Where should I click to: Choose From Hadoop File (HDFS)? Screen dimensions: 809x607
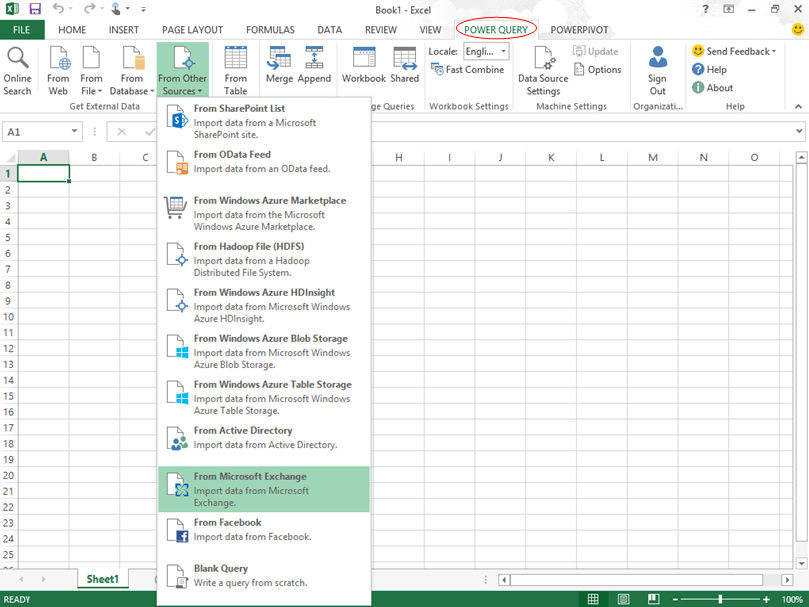264,259
